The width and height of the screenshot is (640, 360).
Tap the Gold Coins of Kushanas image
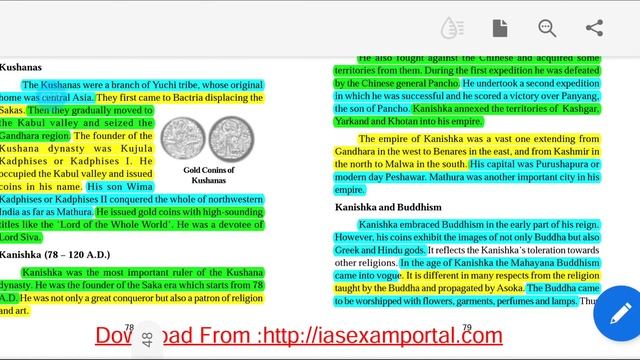click(207, 140)
